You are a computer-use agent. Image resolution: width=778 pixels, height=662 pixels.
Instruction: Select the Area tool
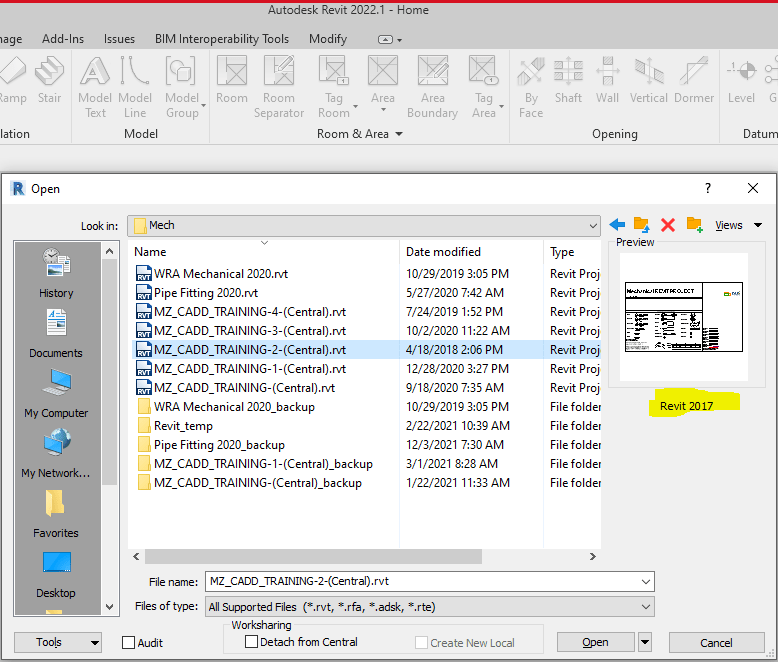pos(383,82)
